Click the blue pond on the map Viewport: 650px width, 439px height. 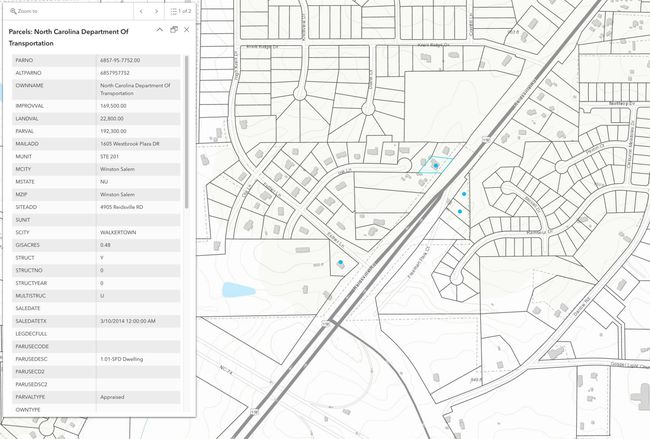[236, 291]
